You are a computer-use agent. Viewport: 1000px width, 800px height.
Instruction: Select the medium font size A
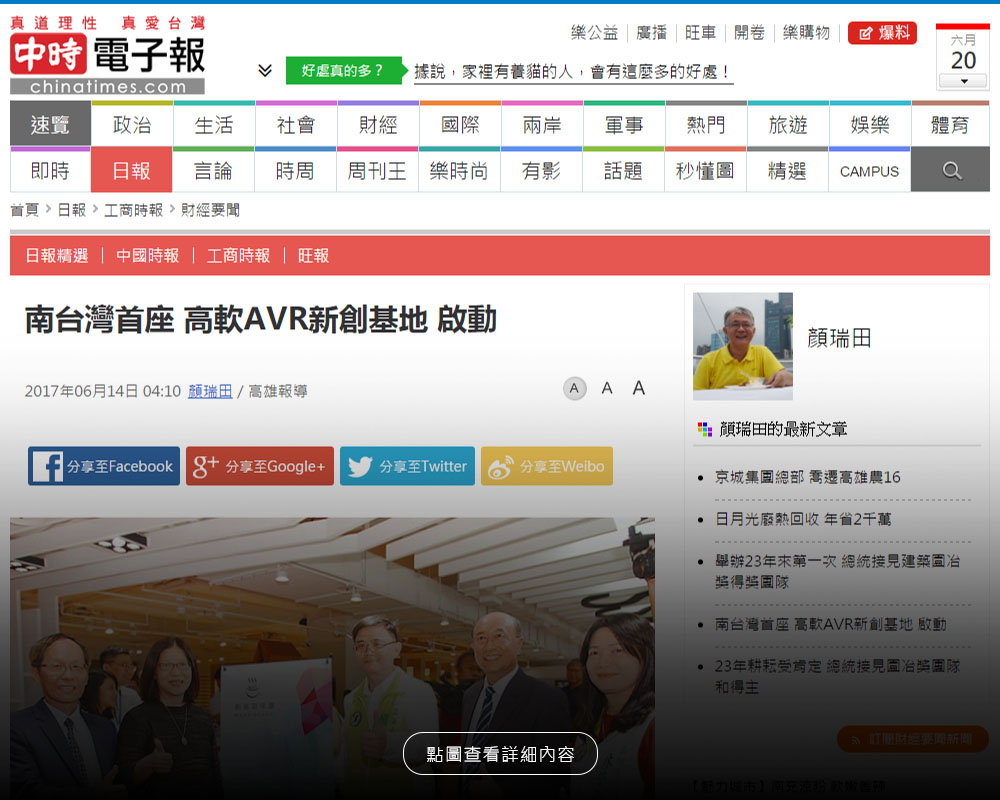(x=606, y=388)
